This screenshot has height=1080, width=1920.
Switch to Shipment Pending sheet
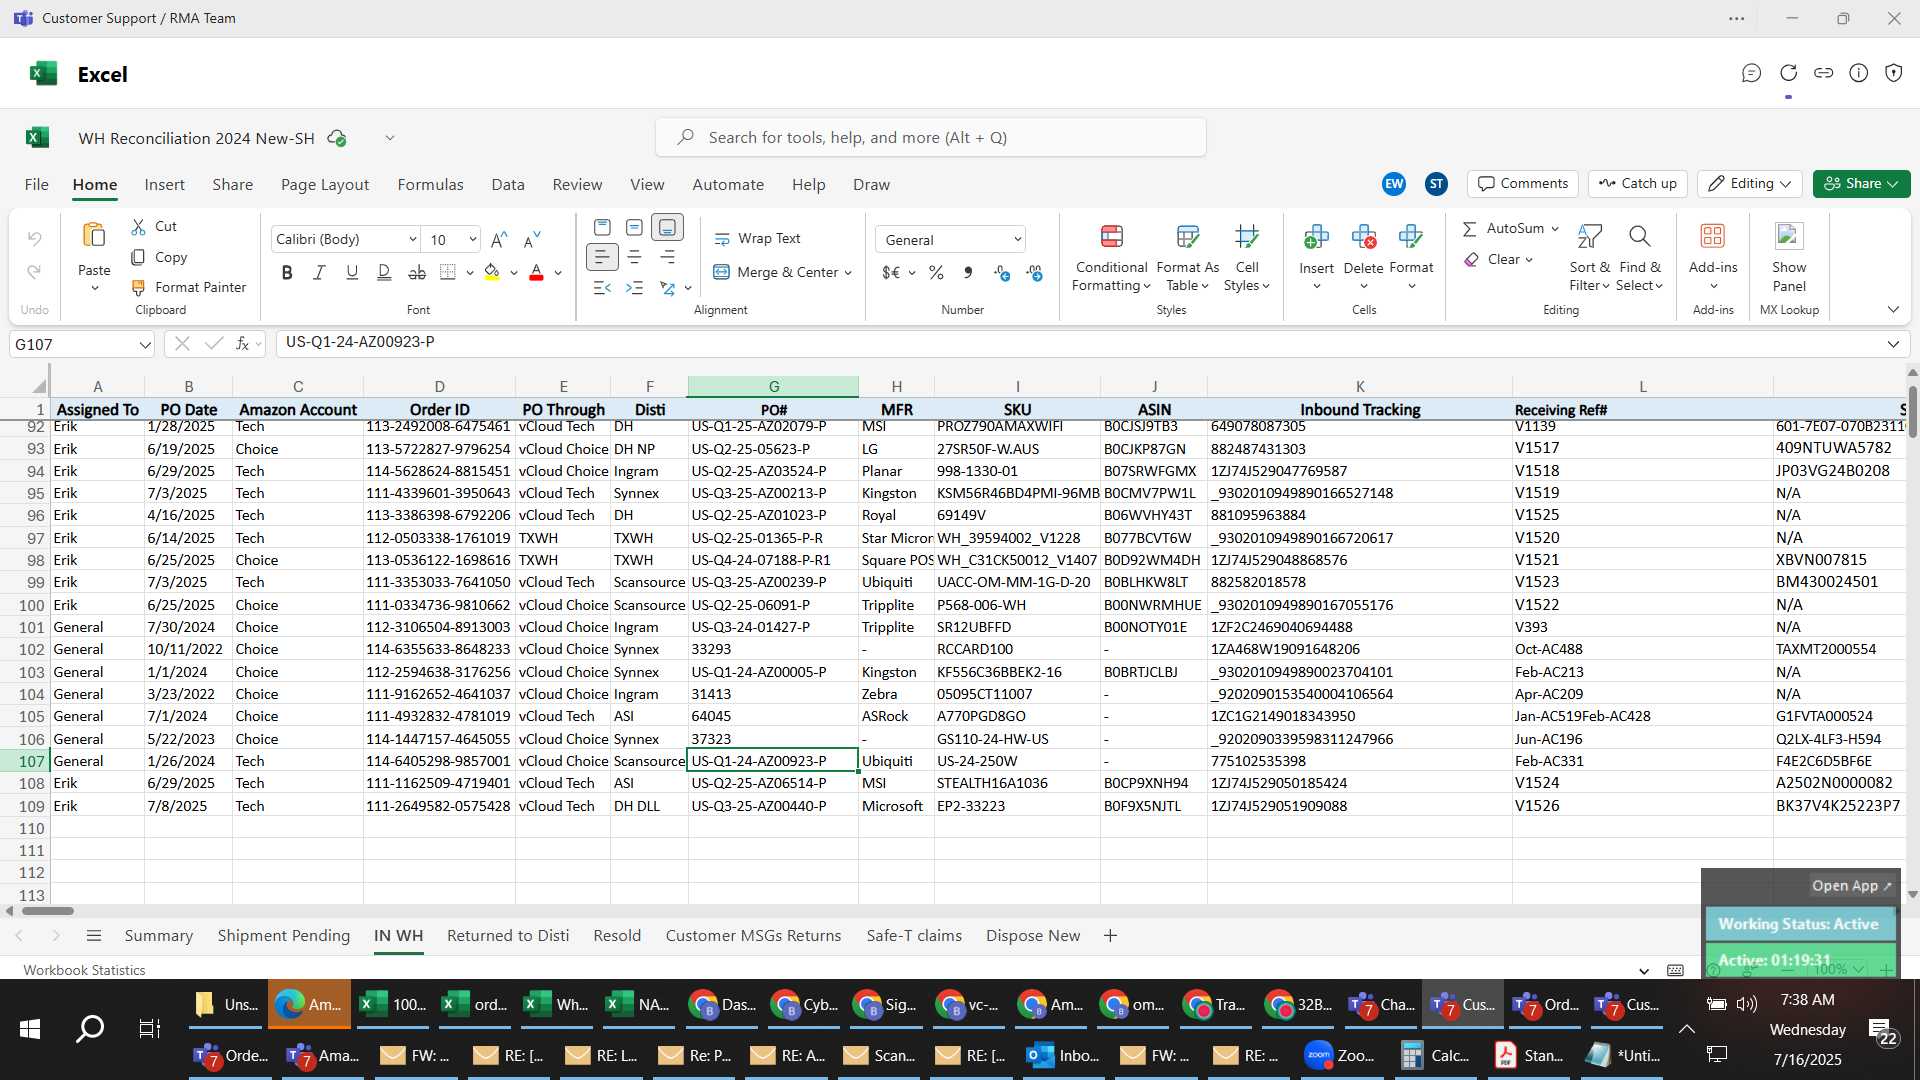click(x=284, y=936)
